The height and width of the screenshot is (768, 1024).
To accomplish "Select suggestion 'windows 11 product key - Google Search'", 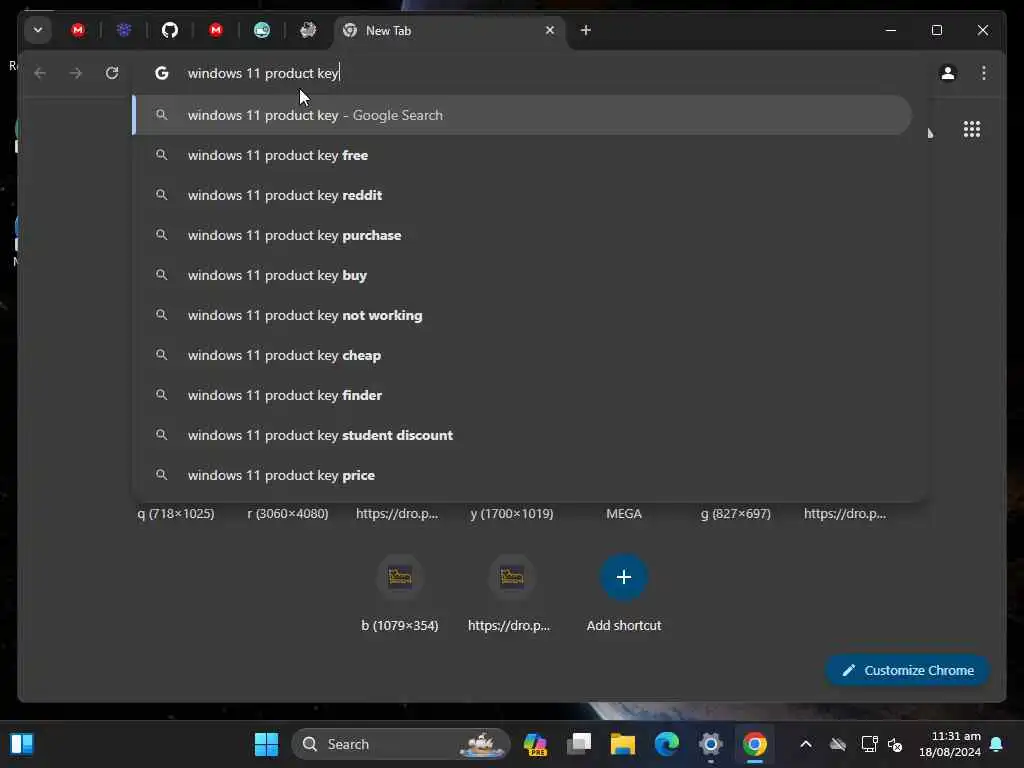I will click(x=522, y=115).
